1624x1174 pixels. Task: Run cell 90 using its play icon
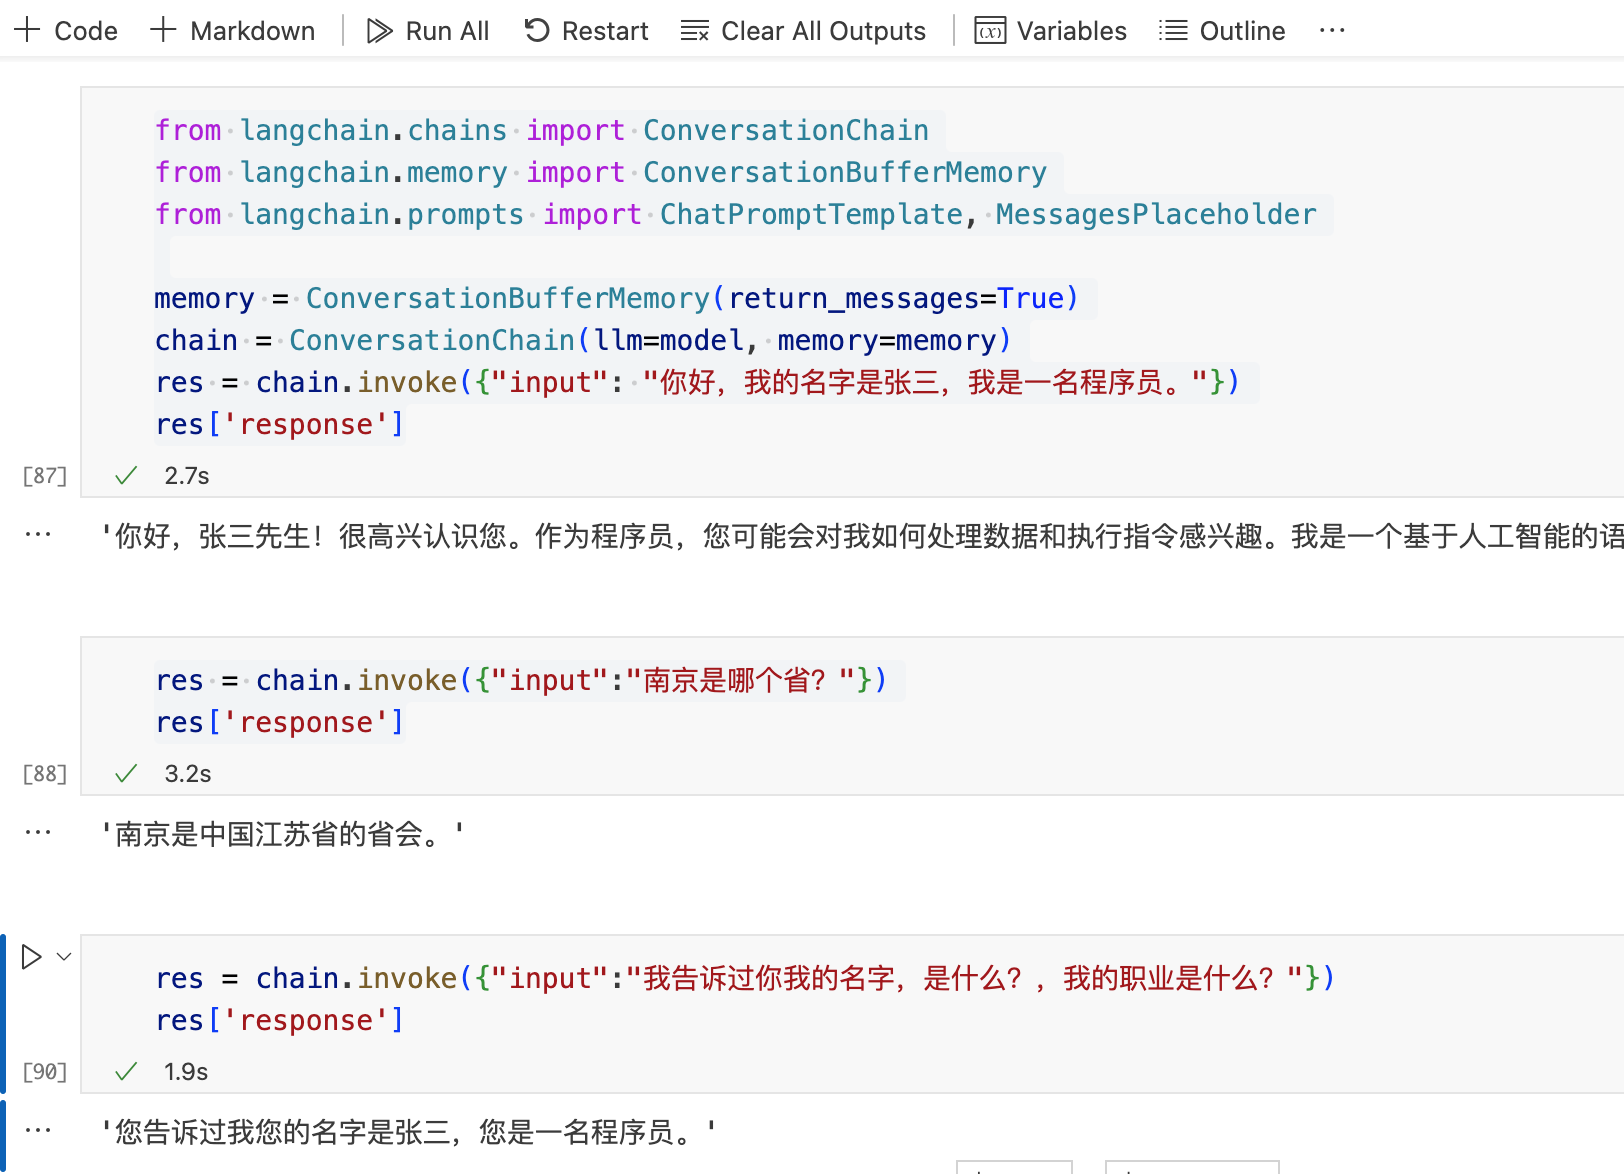(x=29, y=957)
